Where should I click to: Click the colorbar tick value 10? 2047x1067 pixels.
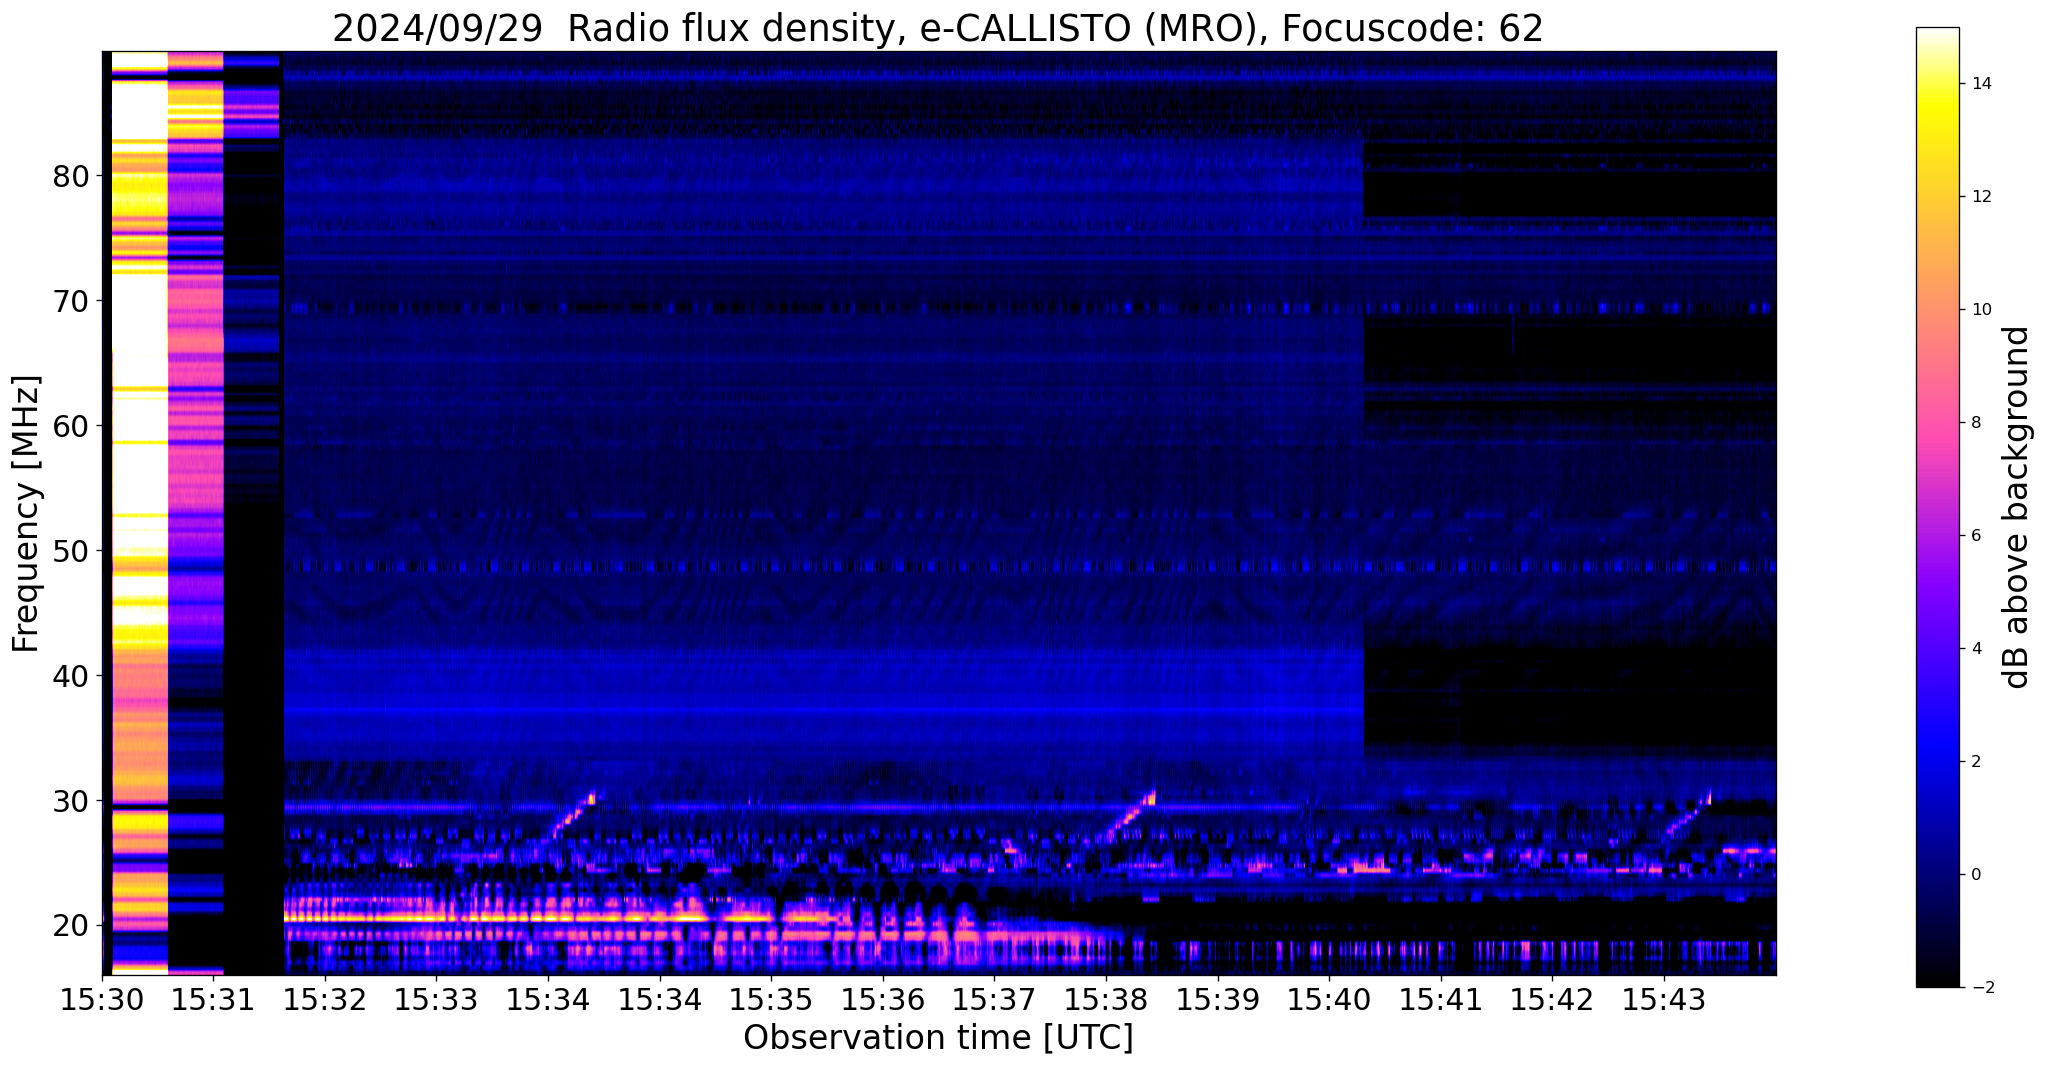[1980, 310]
